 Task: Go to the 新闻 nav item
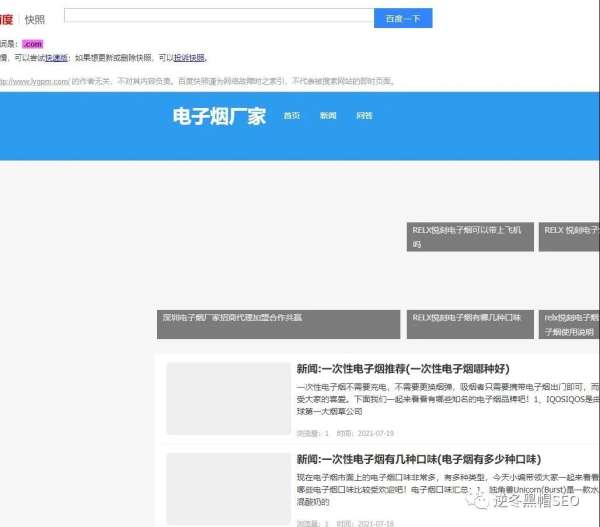328,116
